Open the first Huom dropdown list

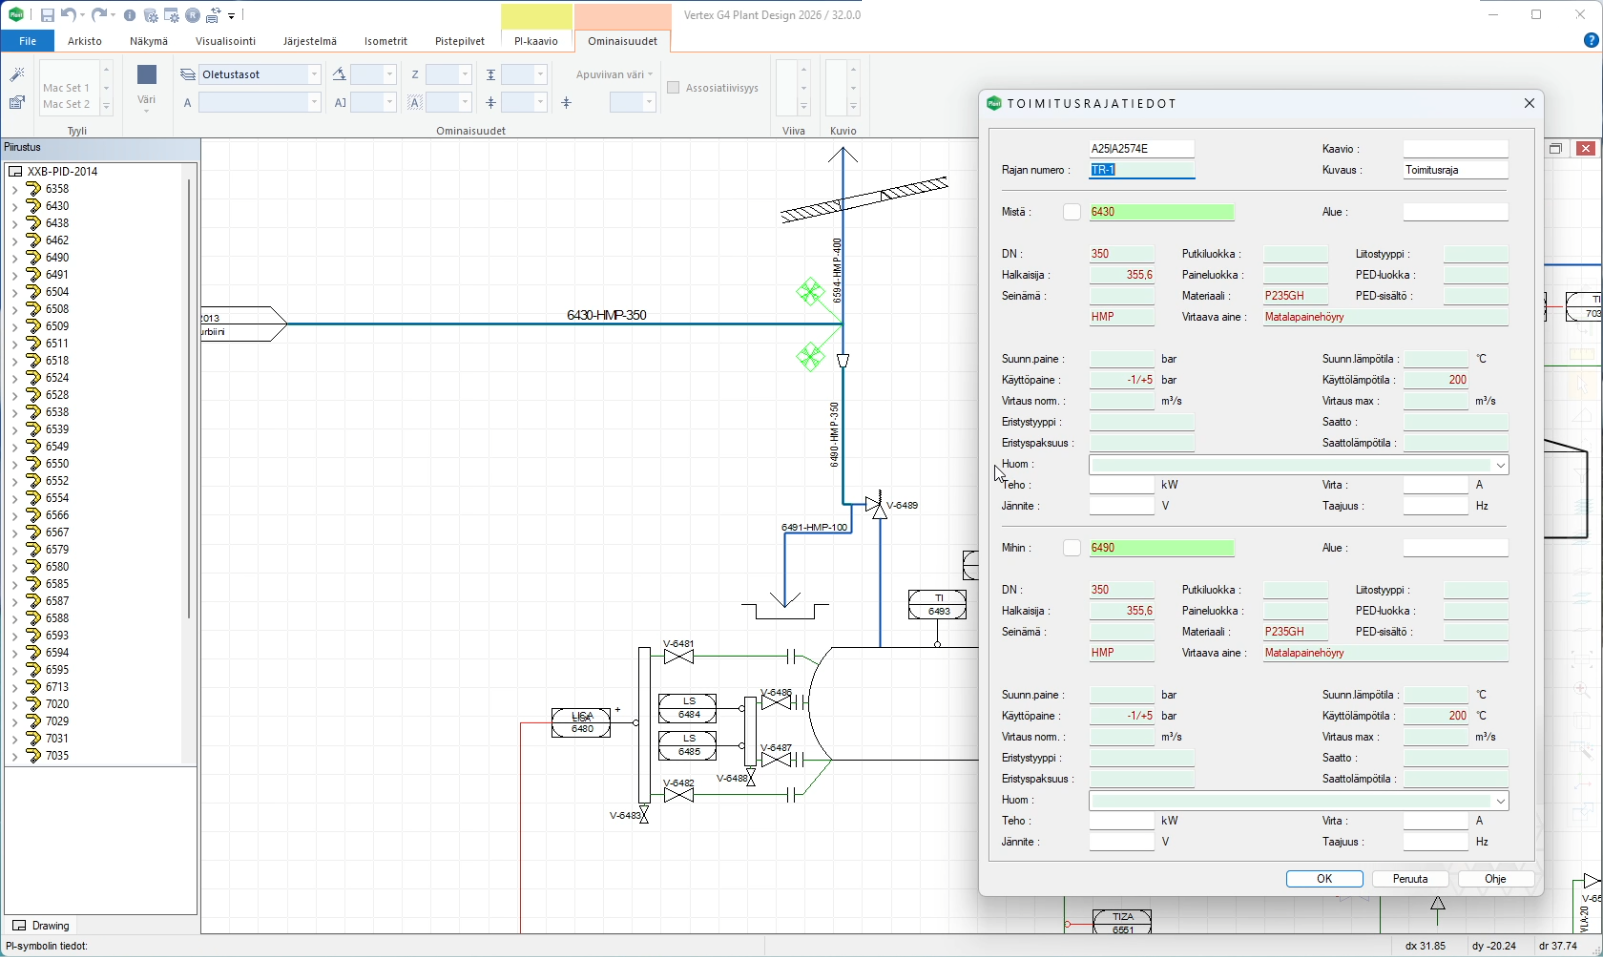1500,465
